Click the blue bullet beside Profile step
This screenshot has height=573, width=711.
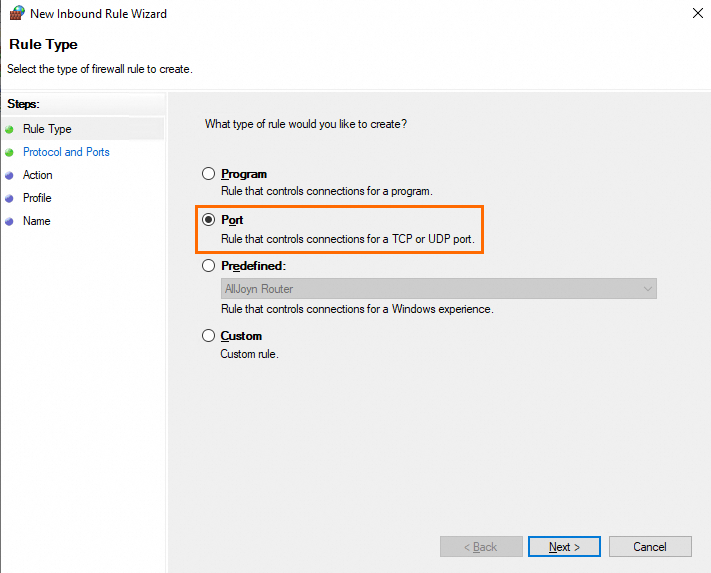pos(10,198)
